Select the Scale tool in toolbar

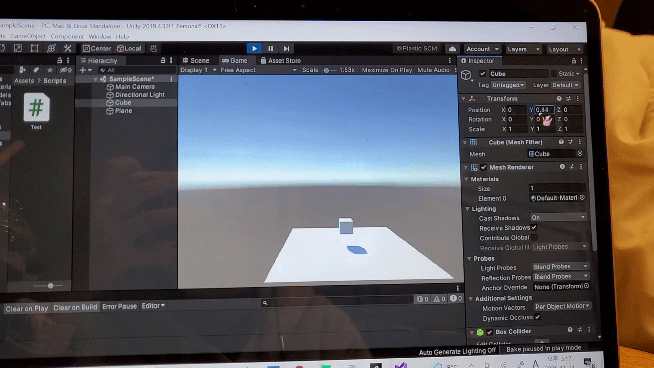click(18, 48)
